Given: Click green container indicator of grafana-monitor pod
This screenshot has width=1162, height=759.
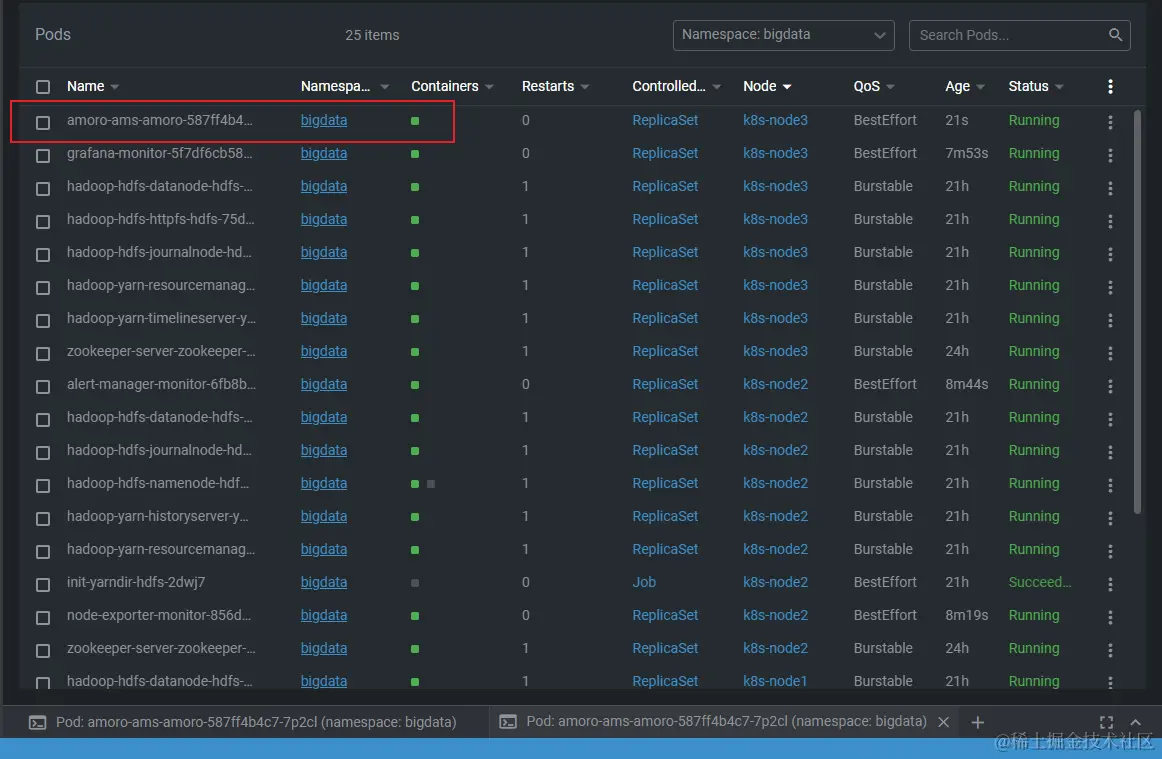Looking at the screenshot, I should point(415,154).
